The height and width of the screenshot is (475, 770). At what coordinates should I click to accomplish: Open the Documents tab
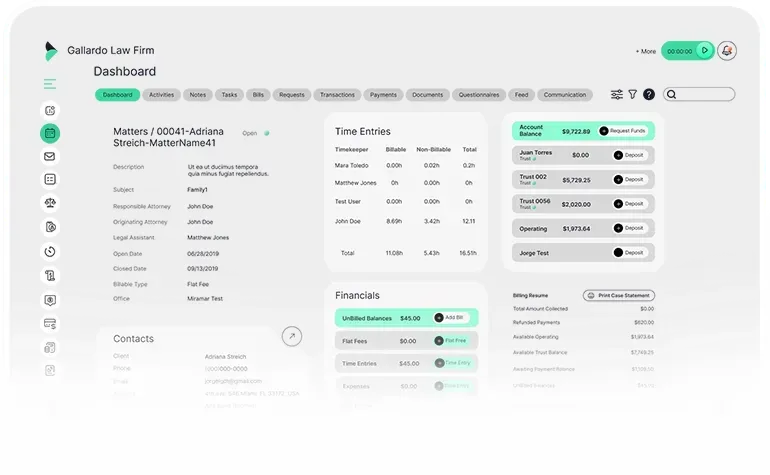(x=428, y=95)
